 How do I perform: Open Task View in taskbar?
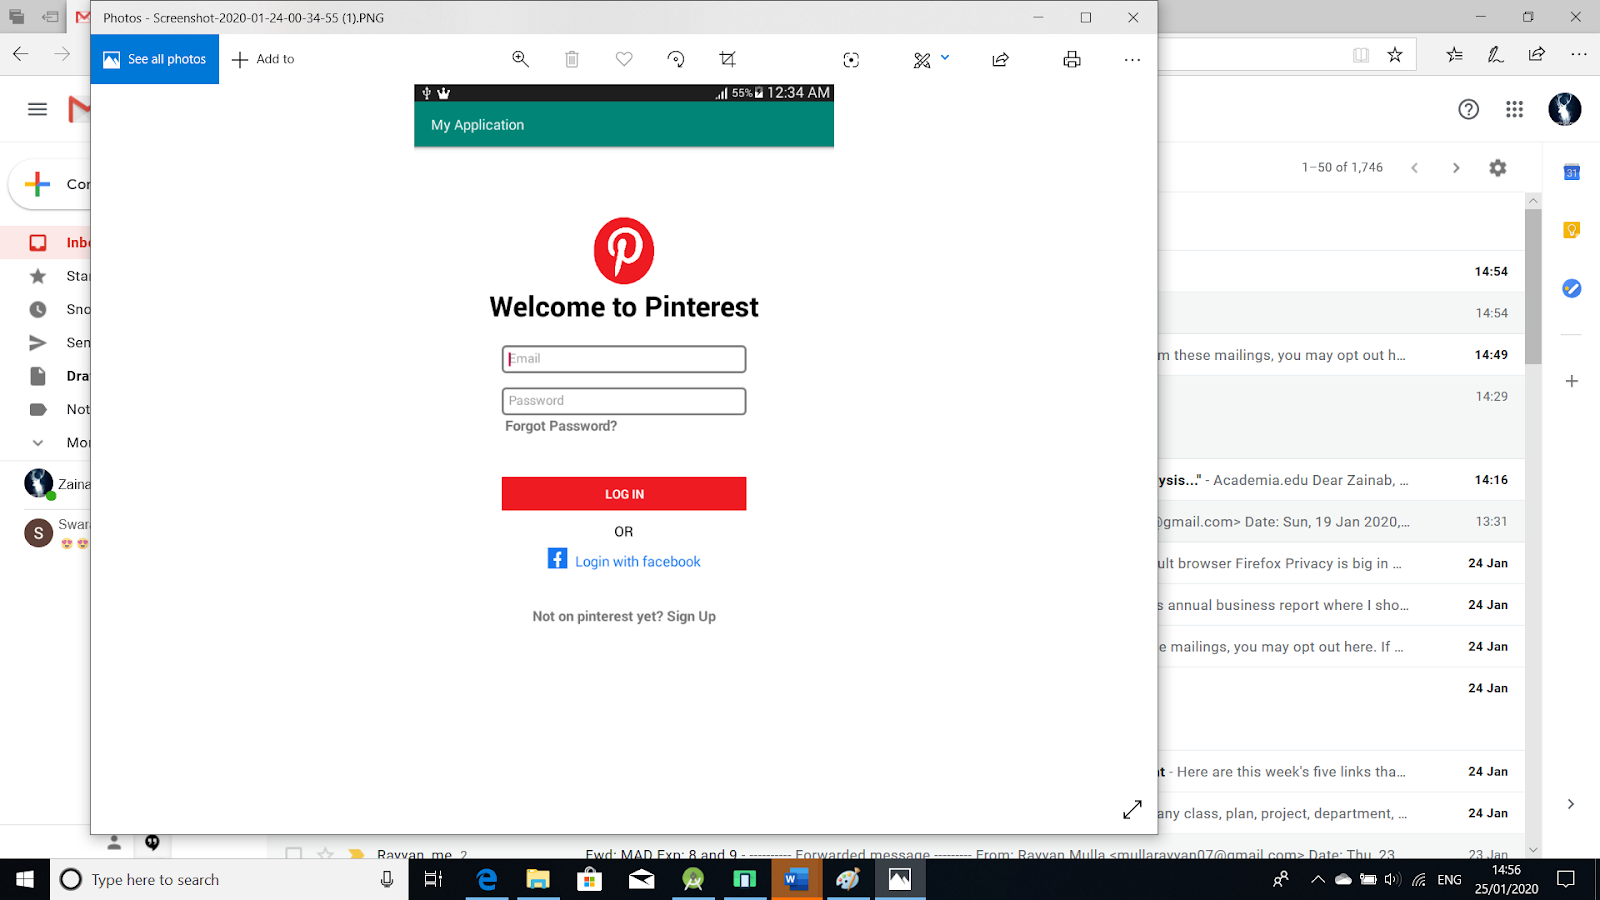click(433, 879)
